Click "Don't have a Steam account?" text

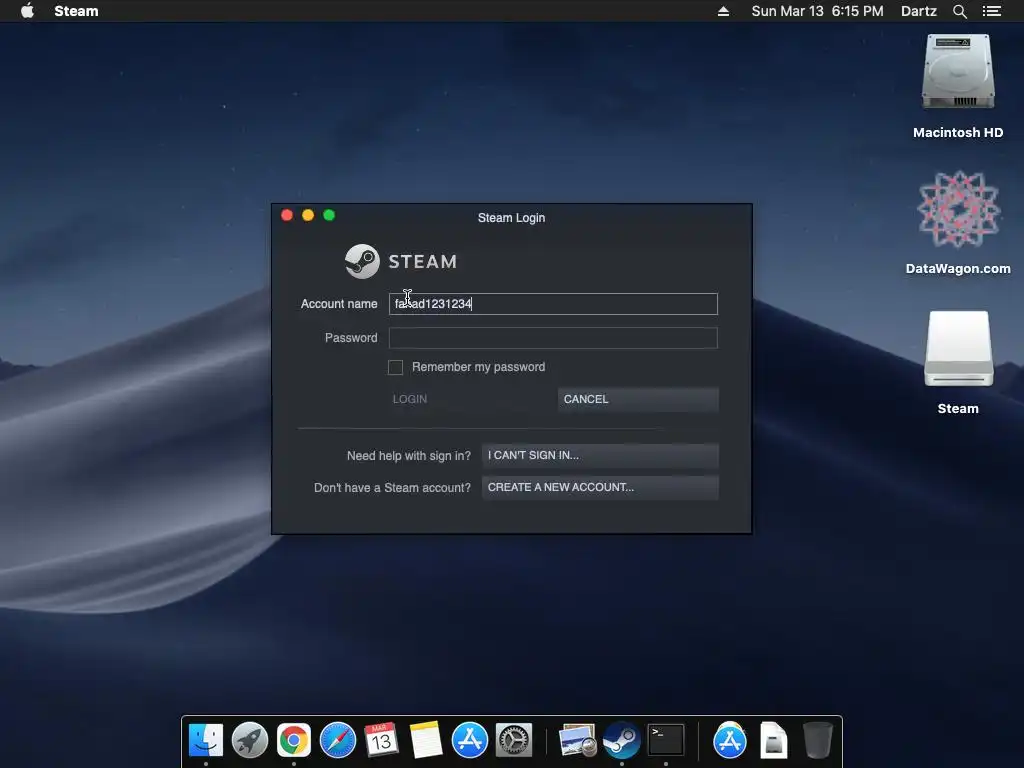(392, 488)
